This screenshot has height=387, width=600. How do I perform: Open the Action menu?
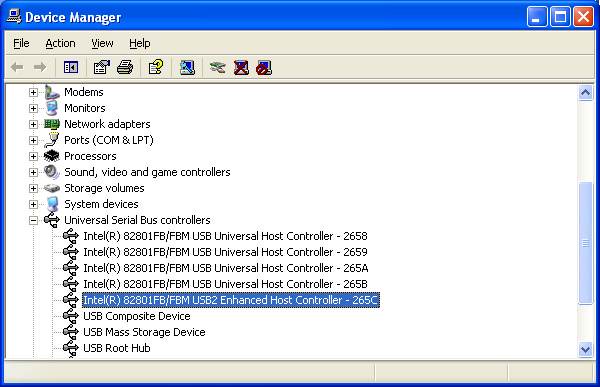pyautogui.click(x=60, y=43)
